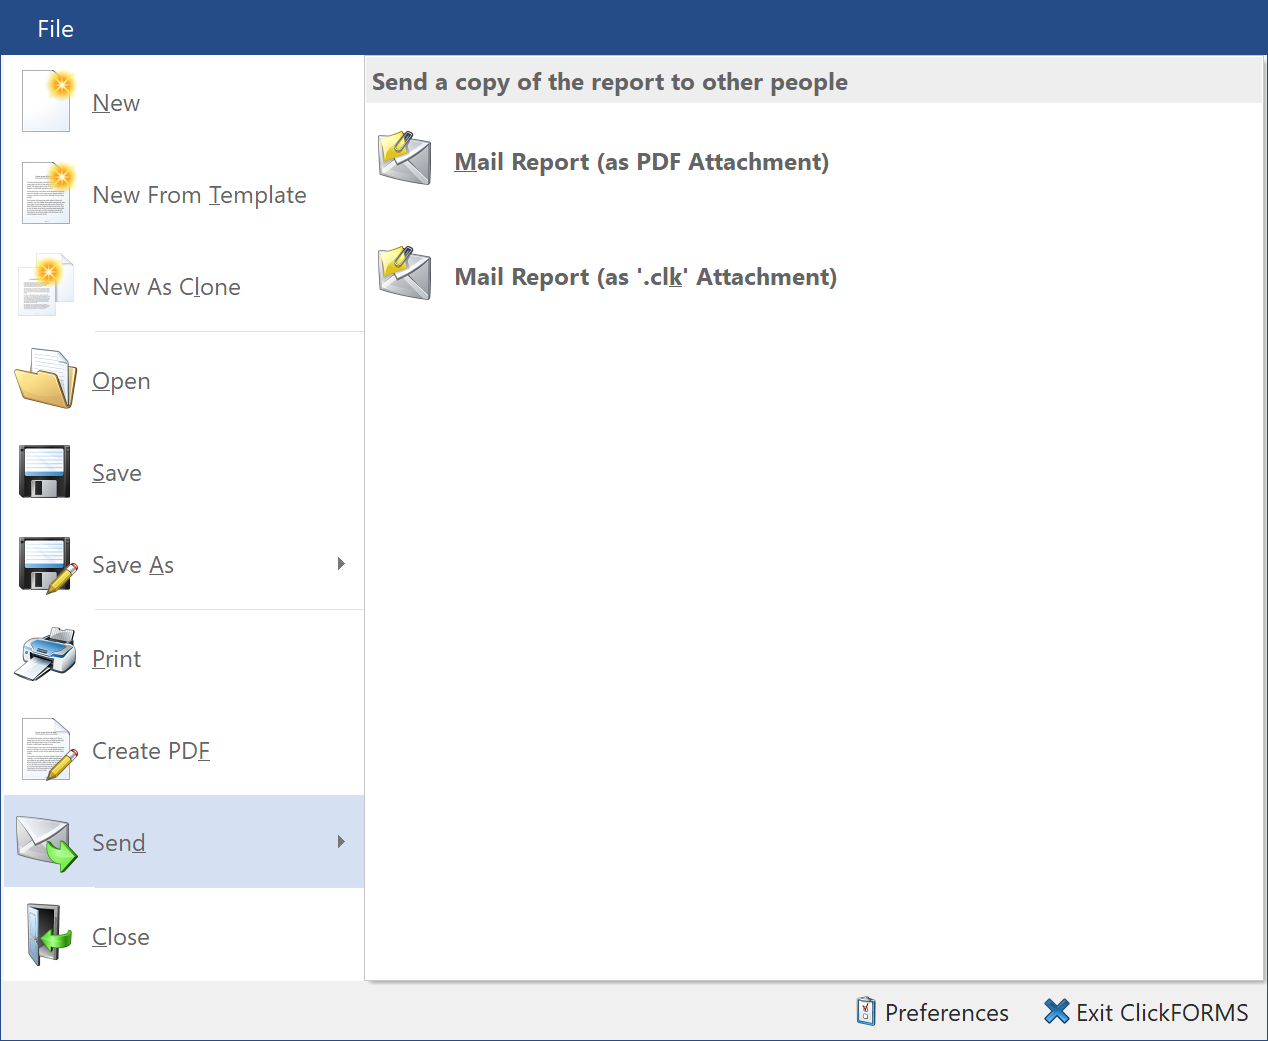The image size is (1268, 1041).
Task: Choose New From Template menu entry
Action: click(x=199, y=195)
